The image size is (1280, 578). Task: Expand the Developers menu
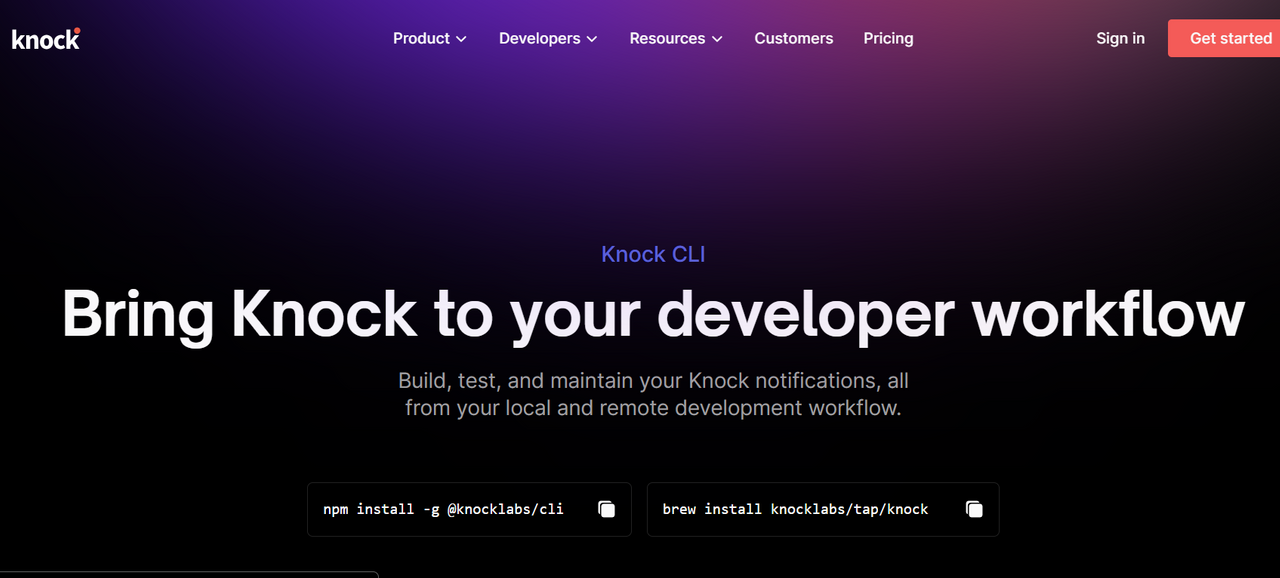coord(548,38)
